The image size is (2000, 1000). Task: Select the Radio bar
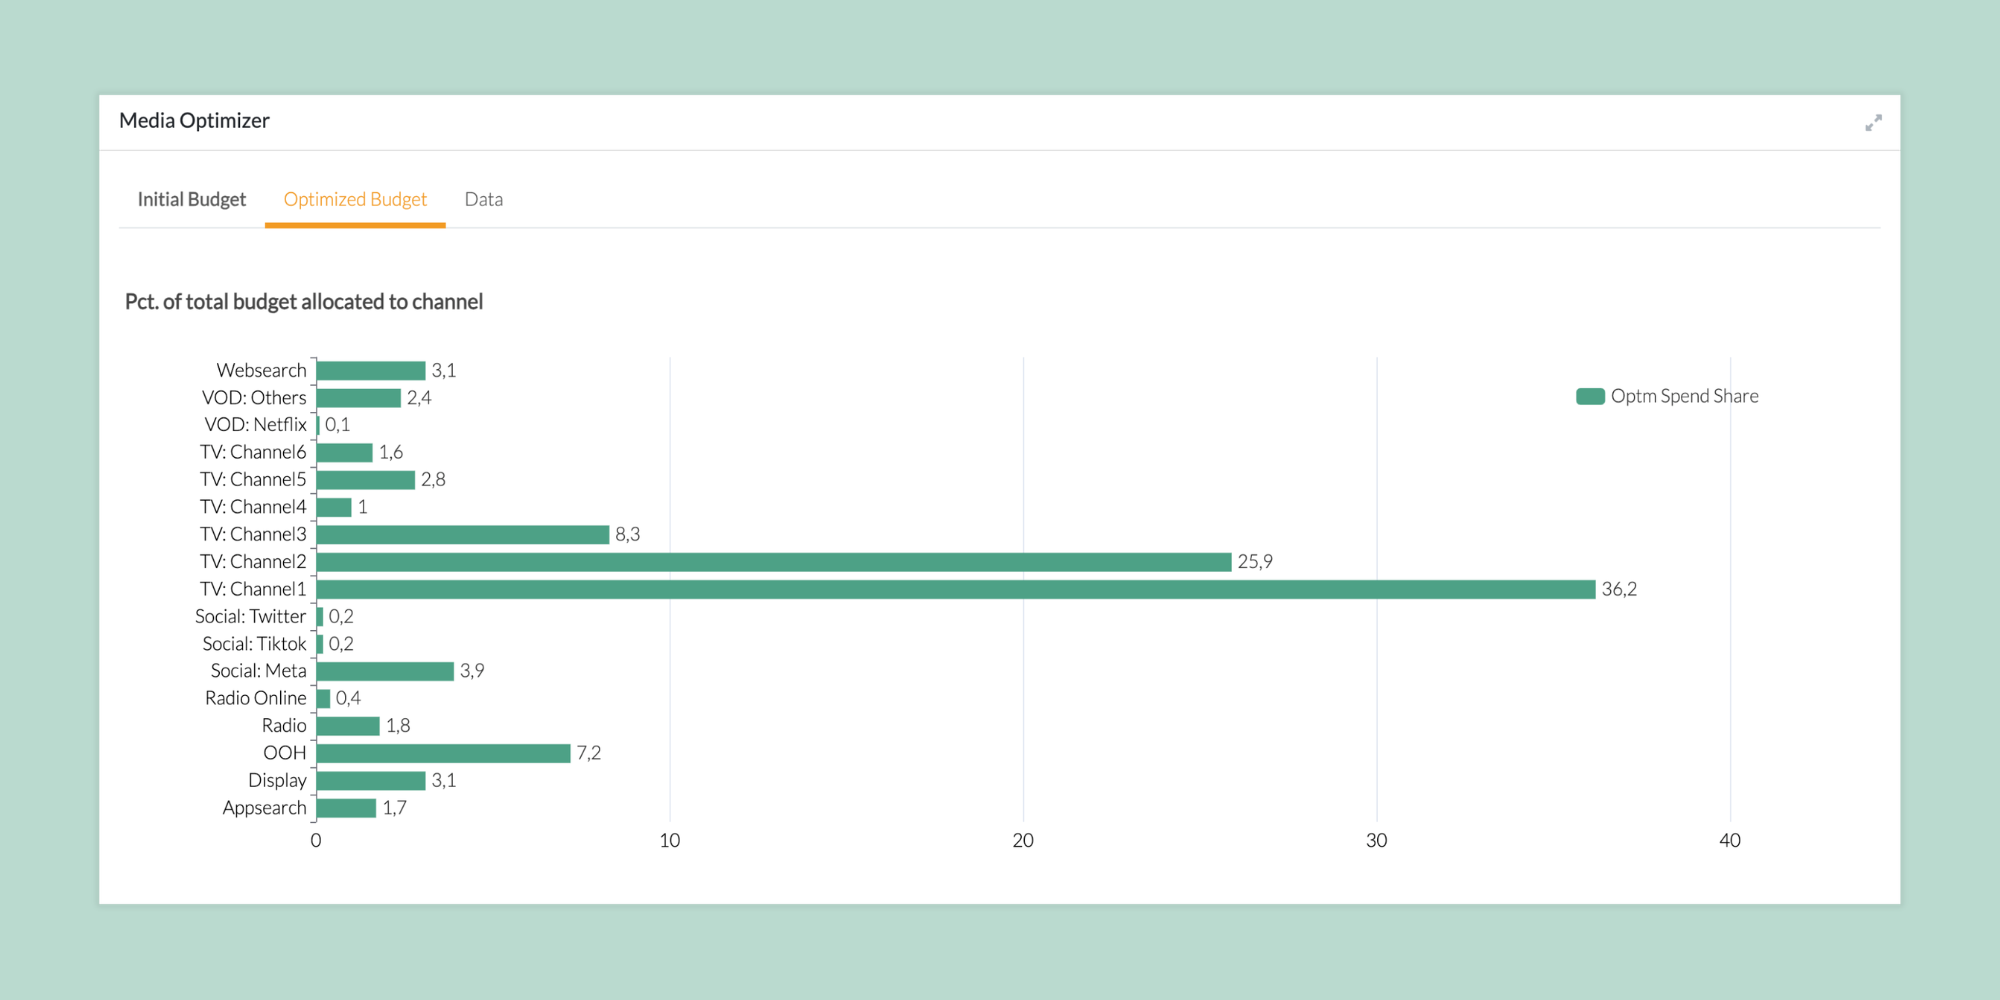pyautogui.click(x=348, y=726)
